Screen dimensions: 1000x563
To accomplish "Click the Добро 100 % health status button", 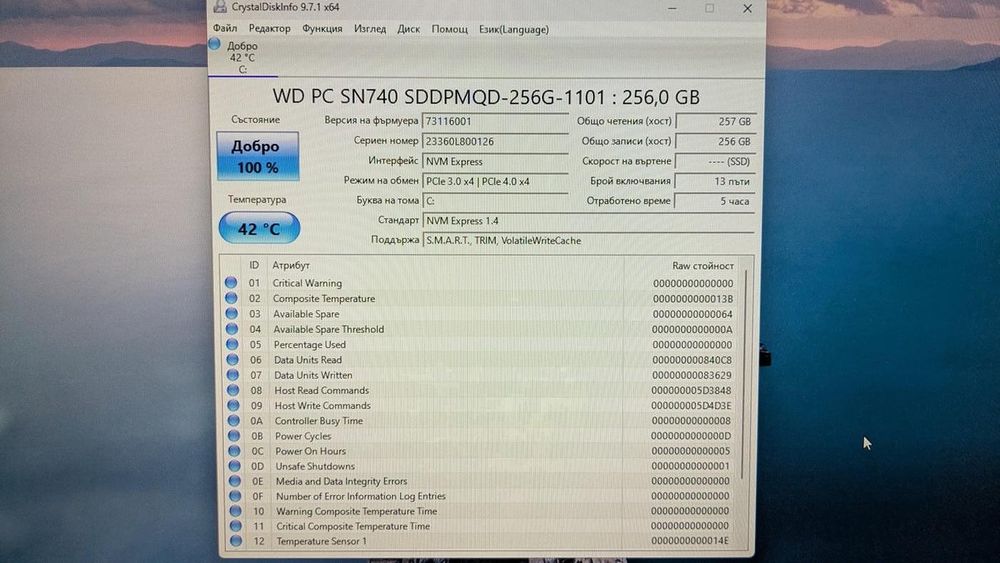I will (x=257, y=156).
